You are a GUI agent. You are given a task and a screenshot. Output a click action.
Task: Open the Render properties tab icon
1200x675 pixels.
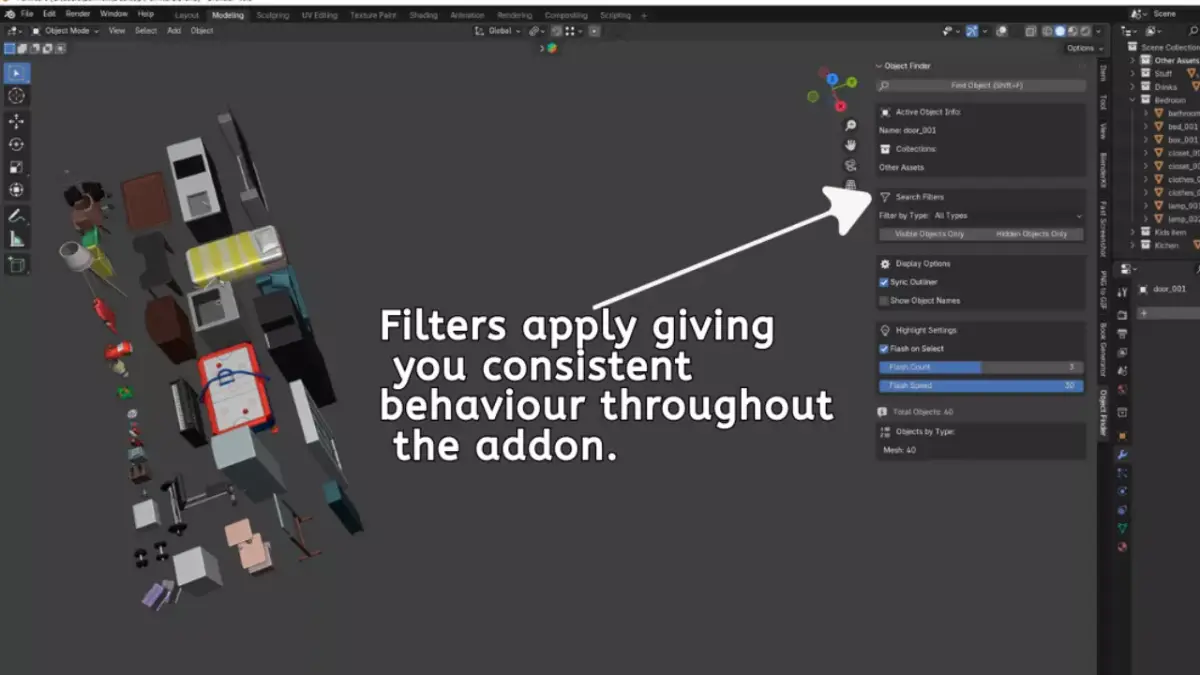[1123, 315]
